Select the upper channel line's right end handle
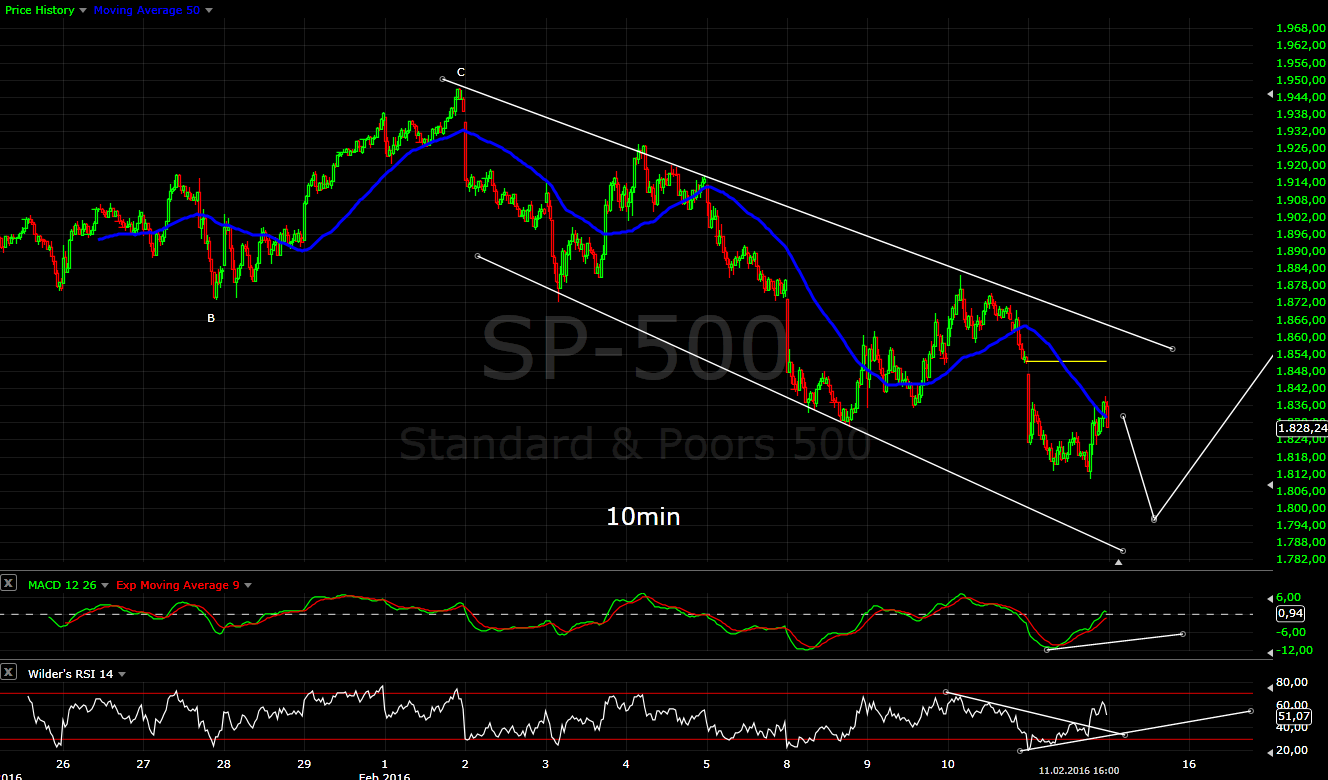The image size is (1328, 780). pyautogui.click(x=1172, y=348)
